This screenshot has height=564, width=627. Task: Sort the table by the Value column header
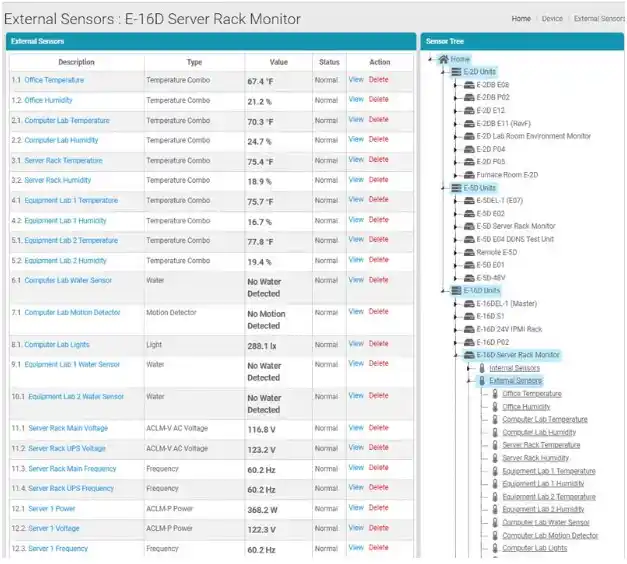(x=278, y=62)
